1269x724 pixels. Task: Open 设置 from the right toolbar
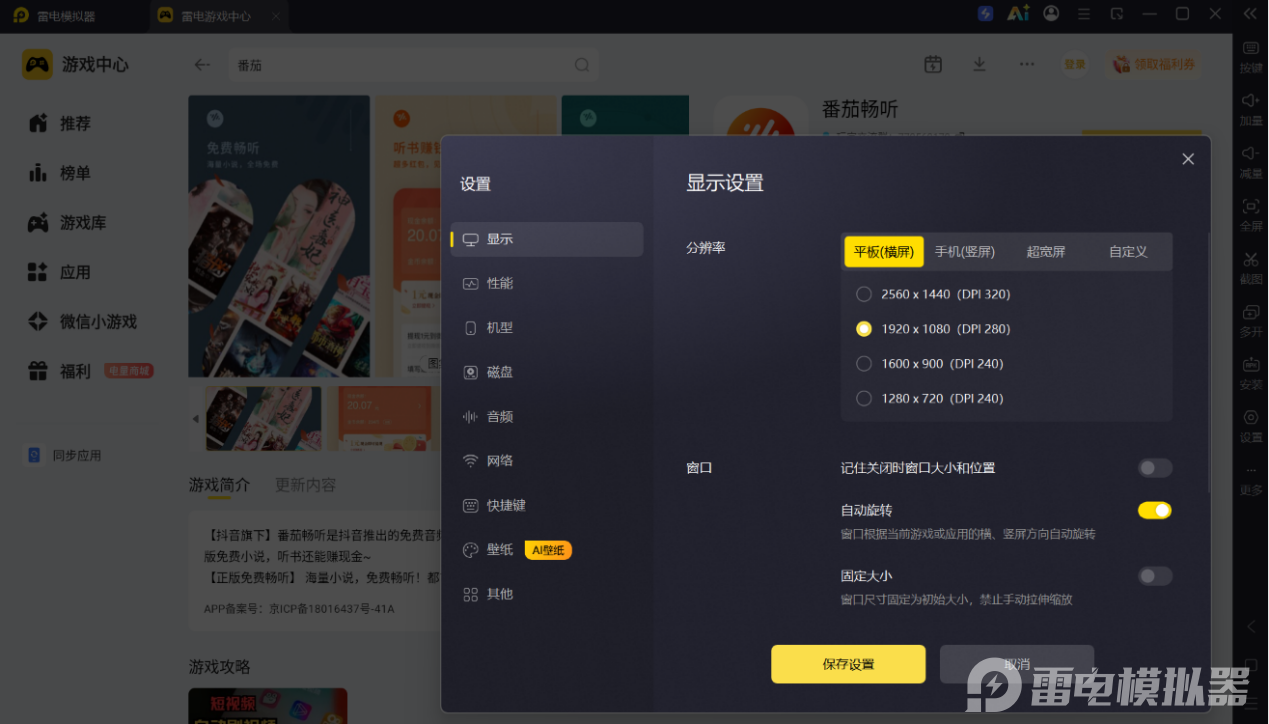click(1251, 426)
